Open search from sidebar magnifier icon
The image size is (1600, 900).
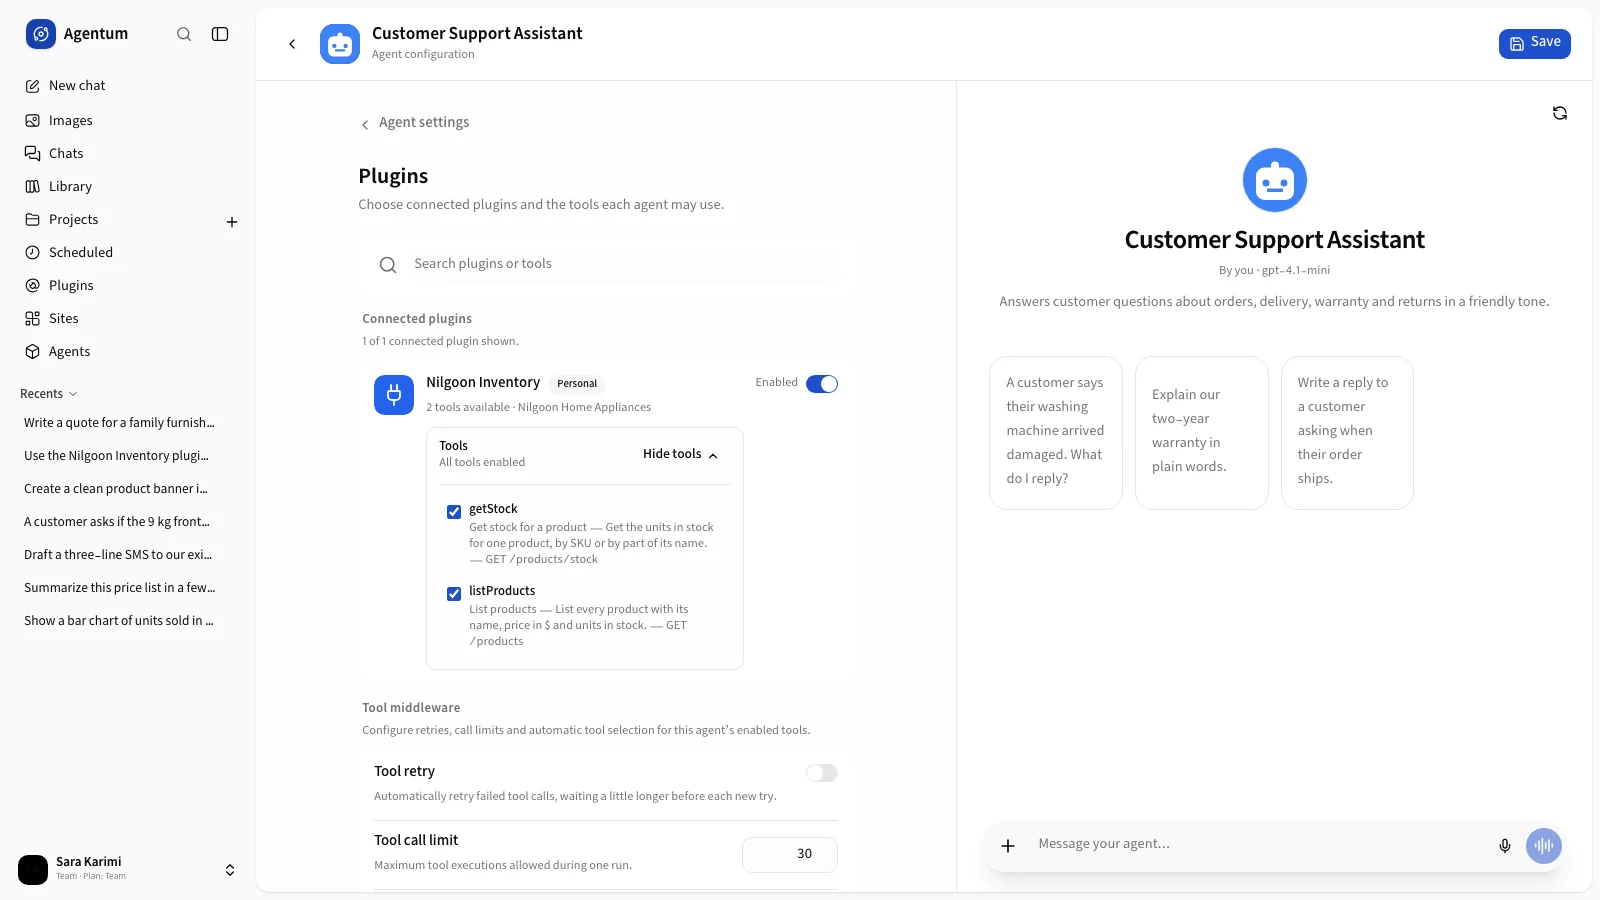point(184,34)
